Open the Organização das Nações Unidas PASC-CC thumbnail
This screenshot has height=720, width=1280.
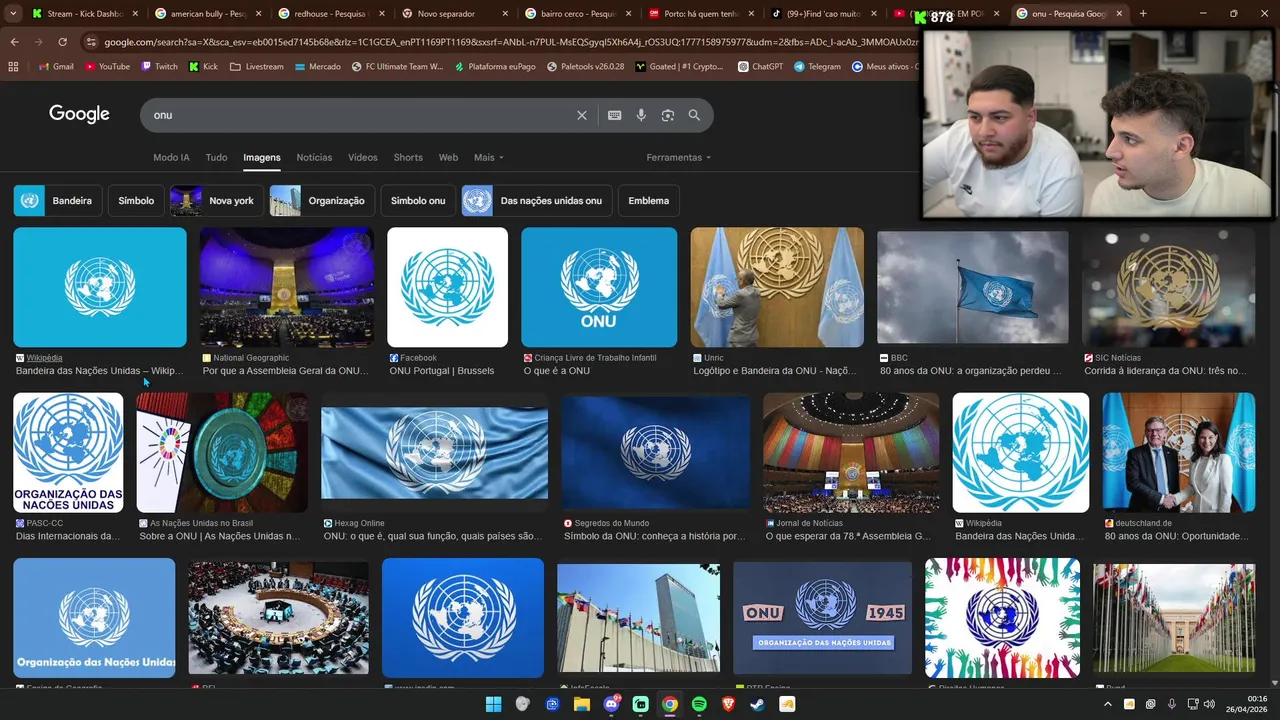(68, 453)
